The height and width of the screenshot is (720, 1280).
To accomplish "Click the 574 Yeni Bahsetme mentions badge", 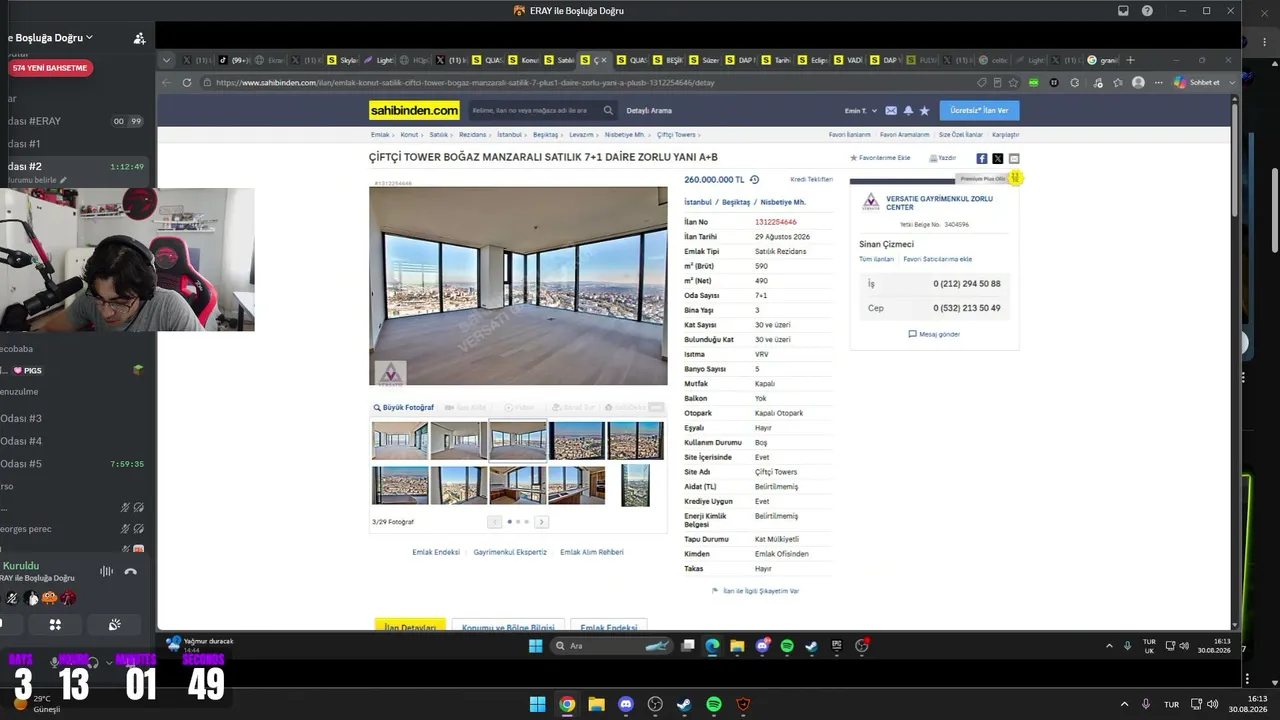I will coord(50,68).
